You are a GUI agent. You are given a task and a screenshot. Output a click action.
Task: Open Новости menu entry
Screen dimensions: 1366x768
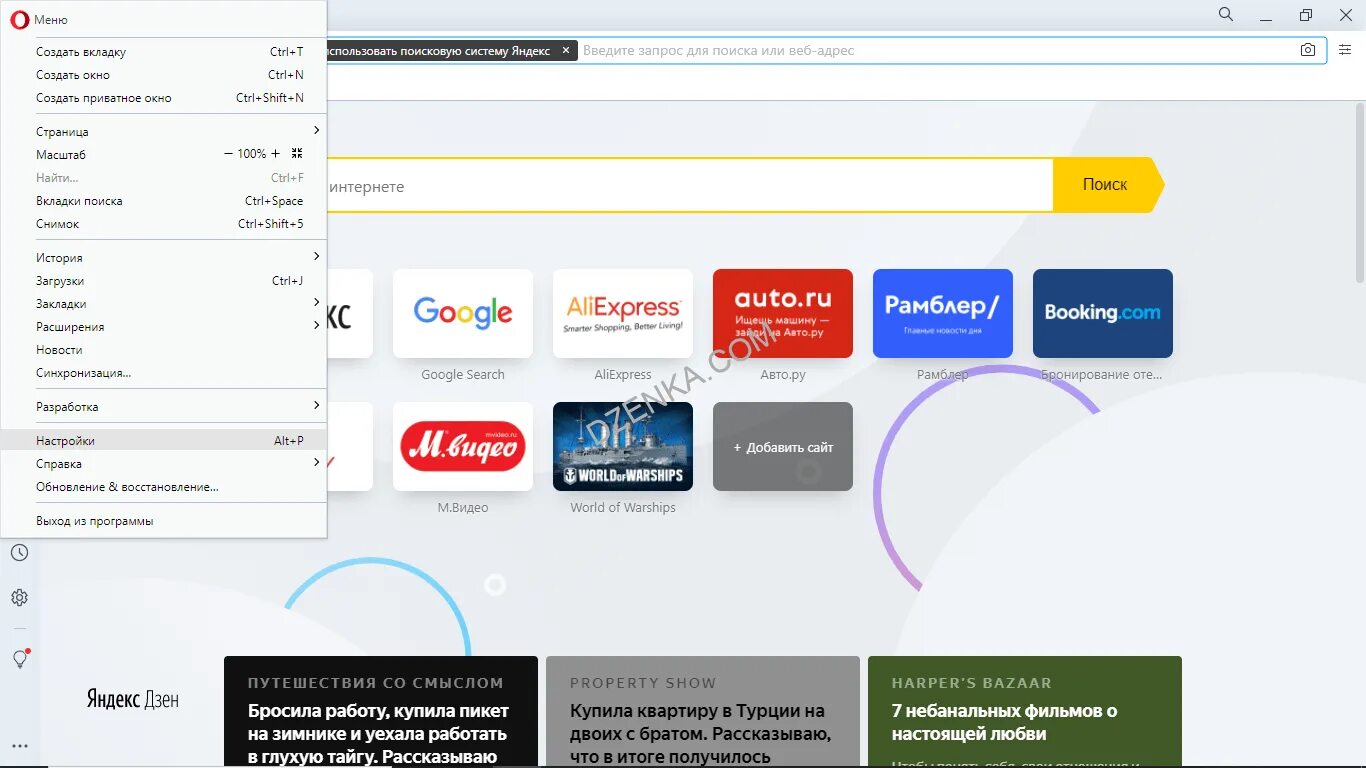[164, 350]
